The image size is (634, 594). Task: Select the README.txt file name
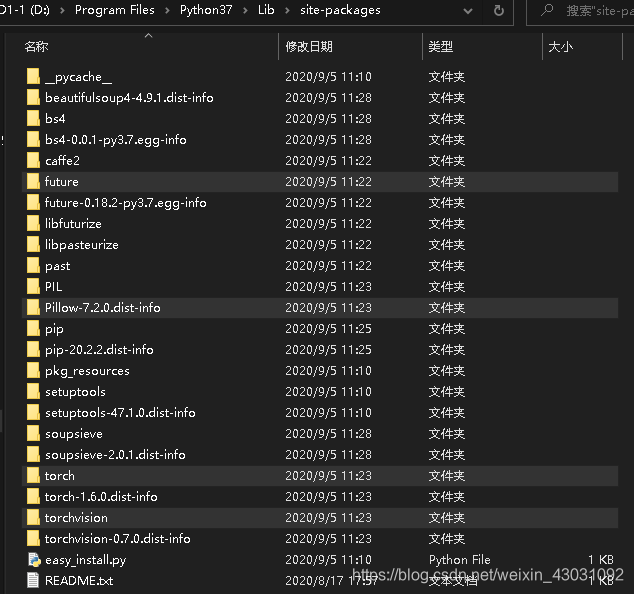tap(79, 581)
